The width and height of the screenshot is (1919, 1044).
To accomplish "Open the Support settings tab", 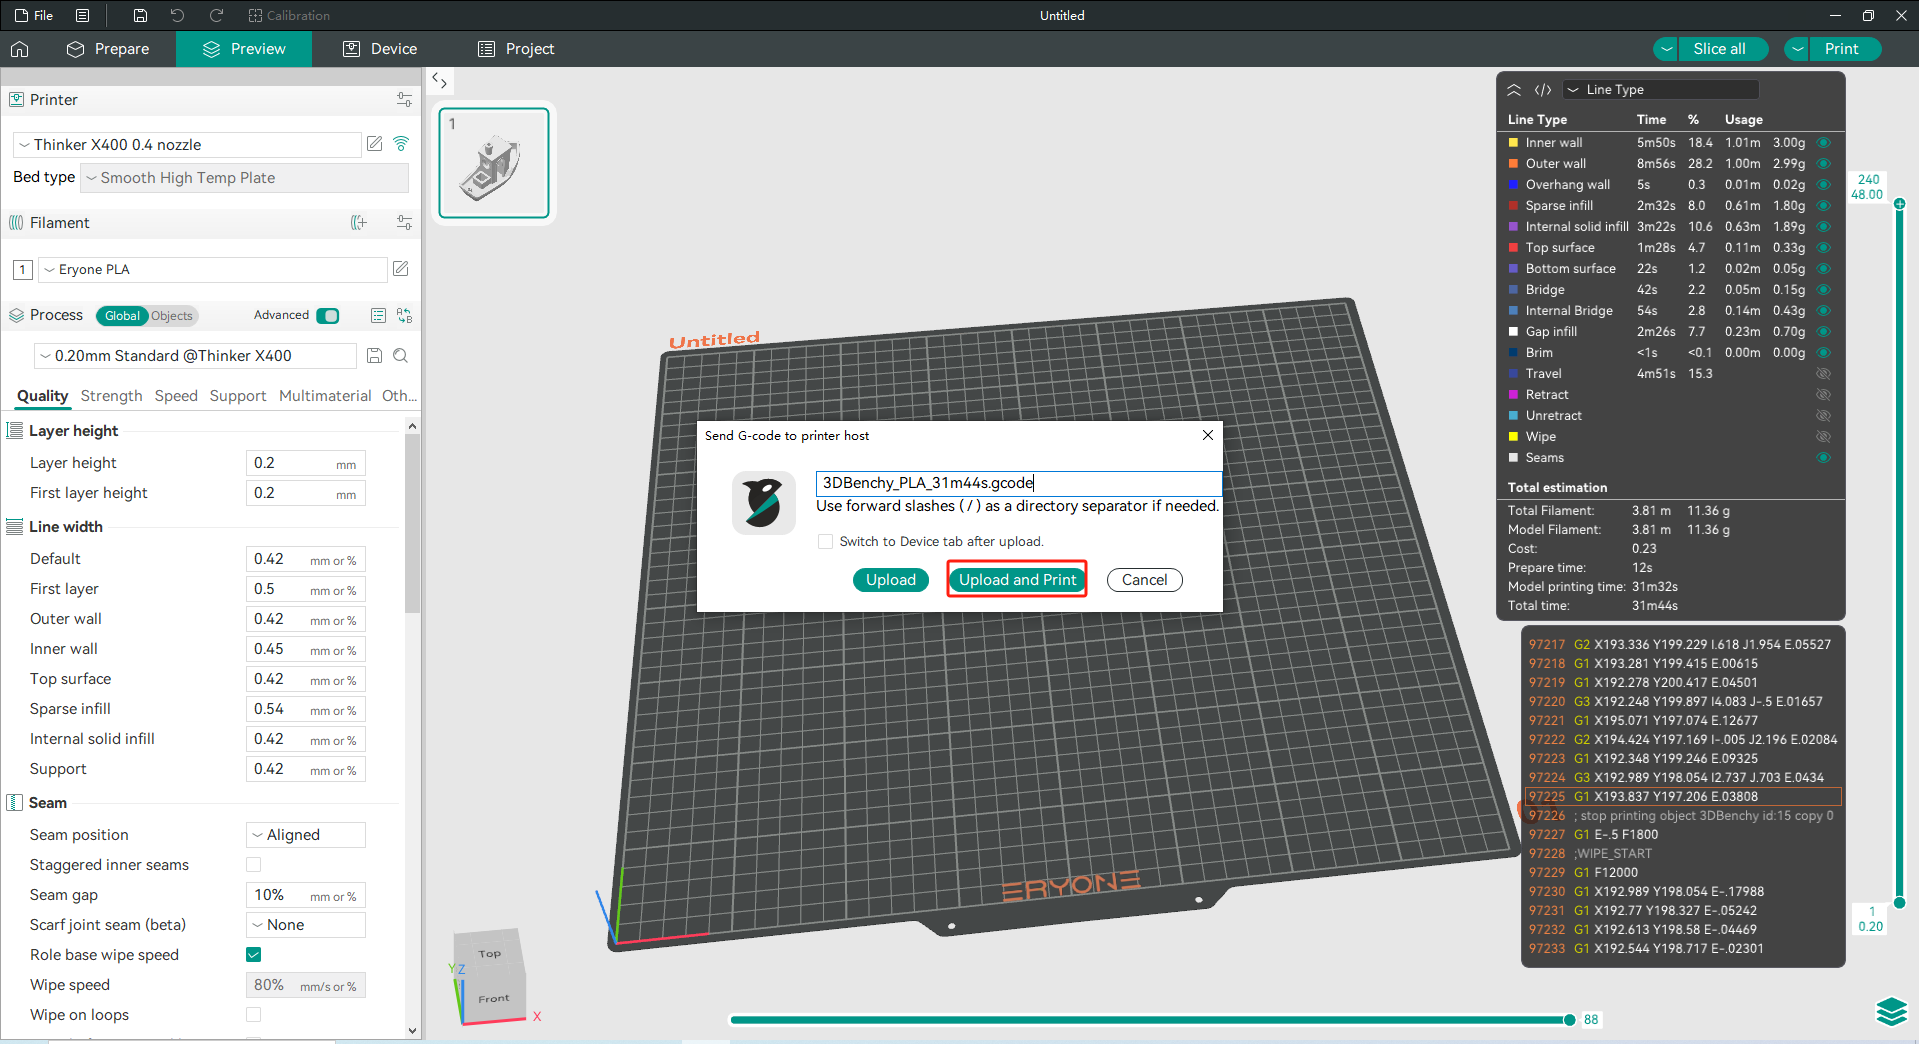I will pyautogui.click(x=238, y=396).
